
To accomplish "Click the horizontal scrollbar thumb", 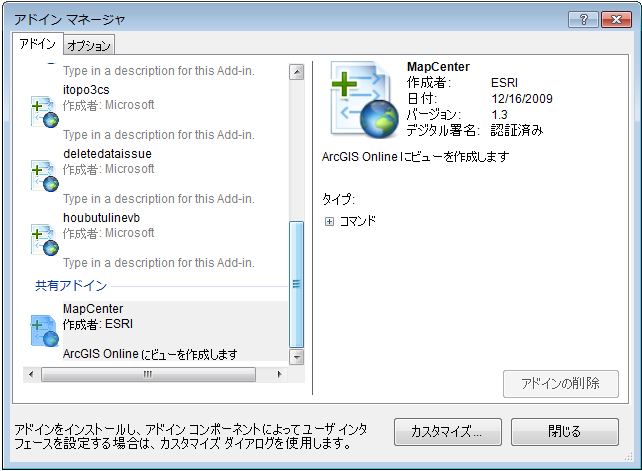I will 148,374.
